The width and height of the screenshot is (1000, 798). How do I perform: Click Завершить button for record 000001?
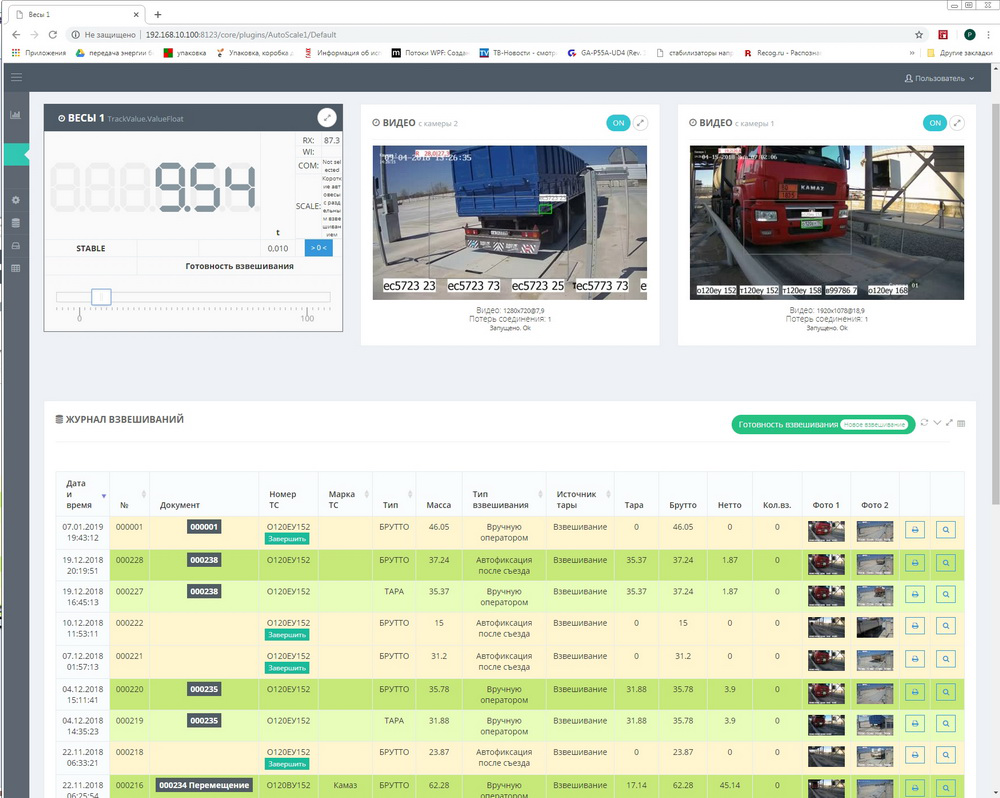[x=287, y=538]
